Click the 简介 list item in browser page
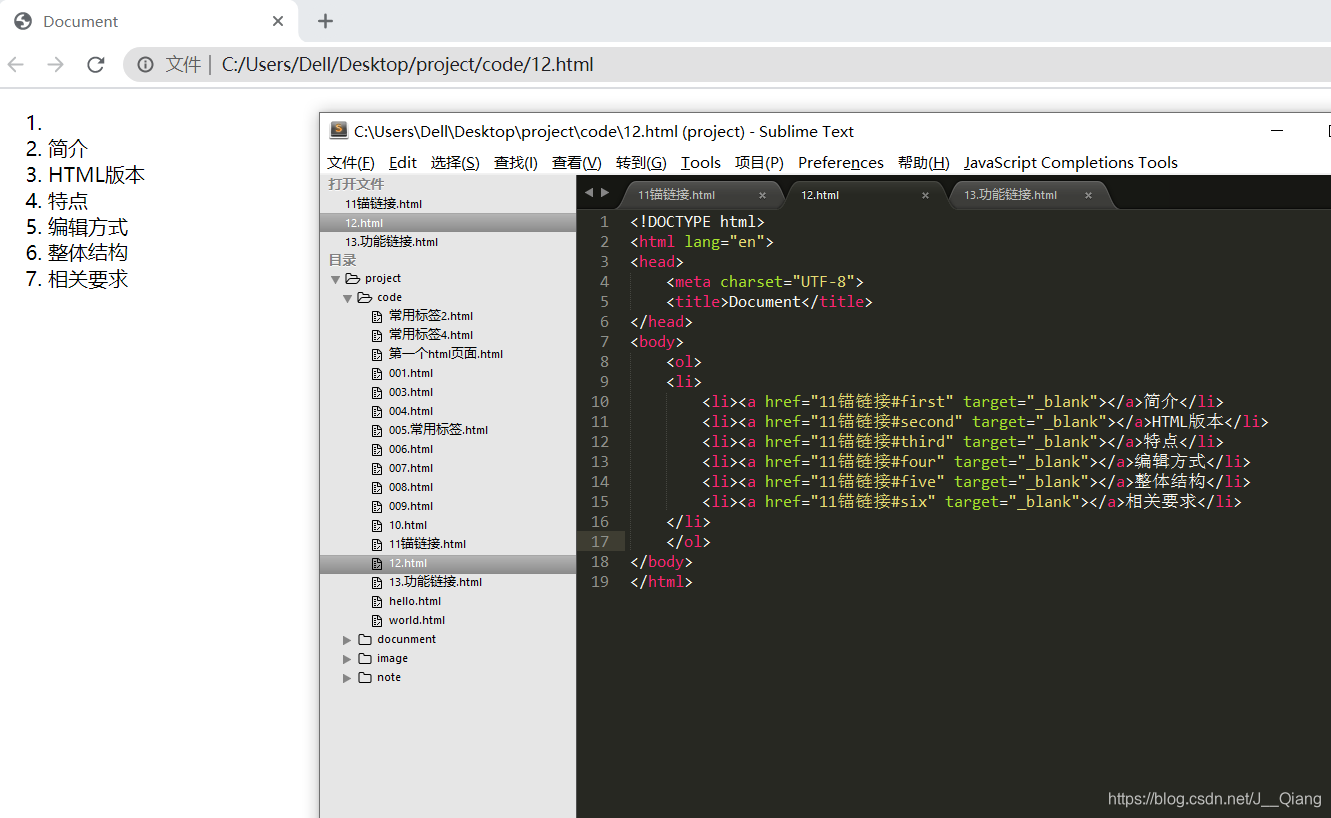 [x=68, y=149]
